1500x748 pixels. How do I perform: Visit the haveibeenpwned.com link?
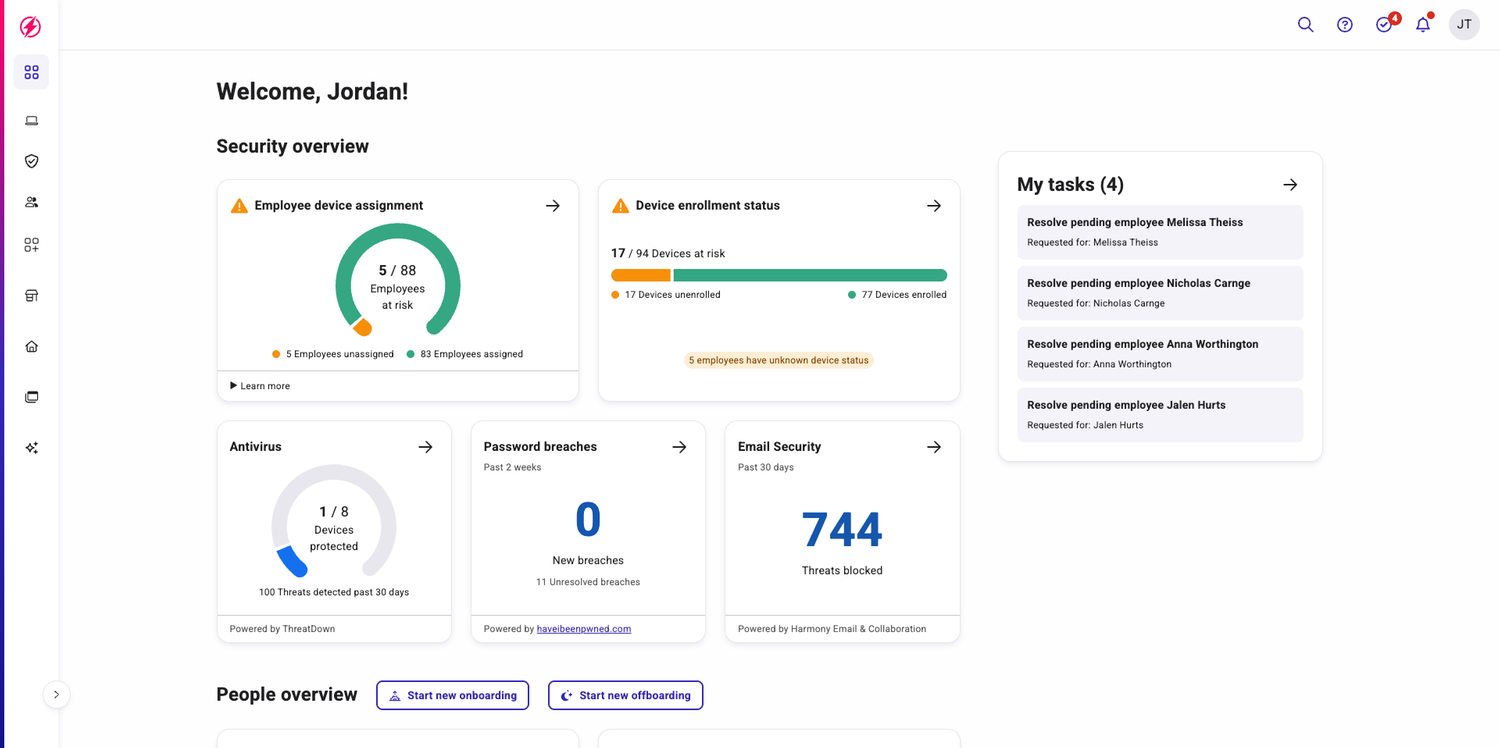click(584, 628)
